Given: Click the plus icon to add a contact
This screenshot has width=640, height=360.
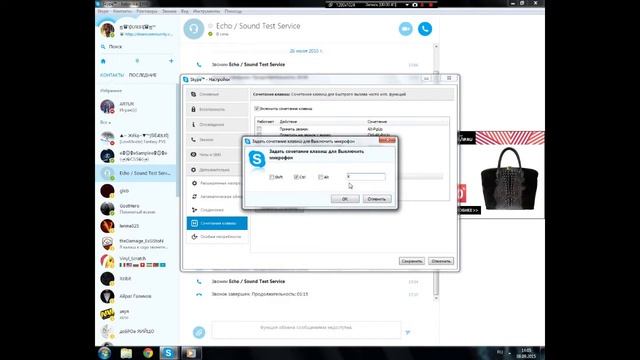Looking at the screenshot, I should pyautogui.click(x=171, y=61).
